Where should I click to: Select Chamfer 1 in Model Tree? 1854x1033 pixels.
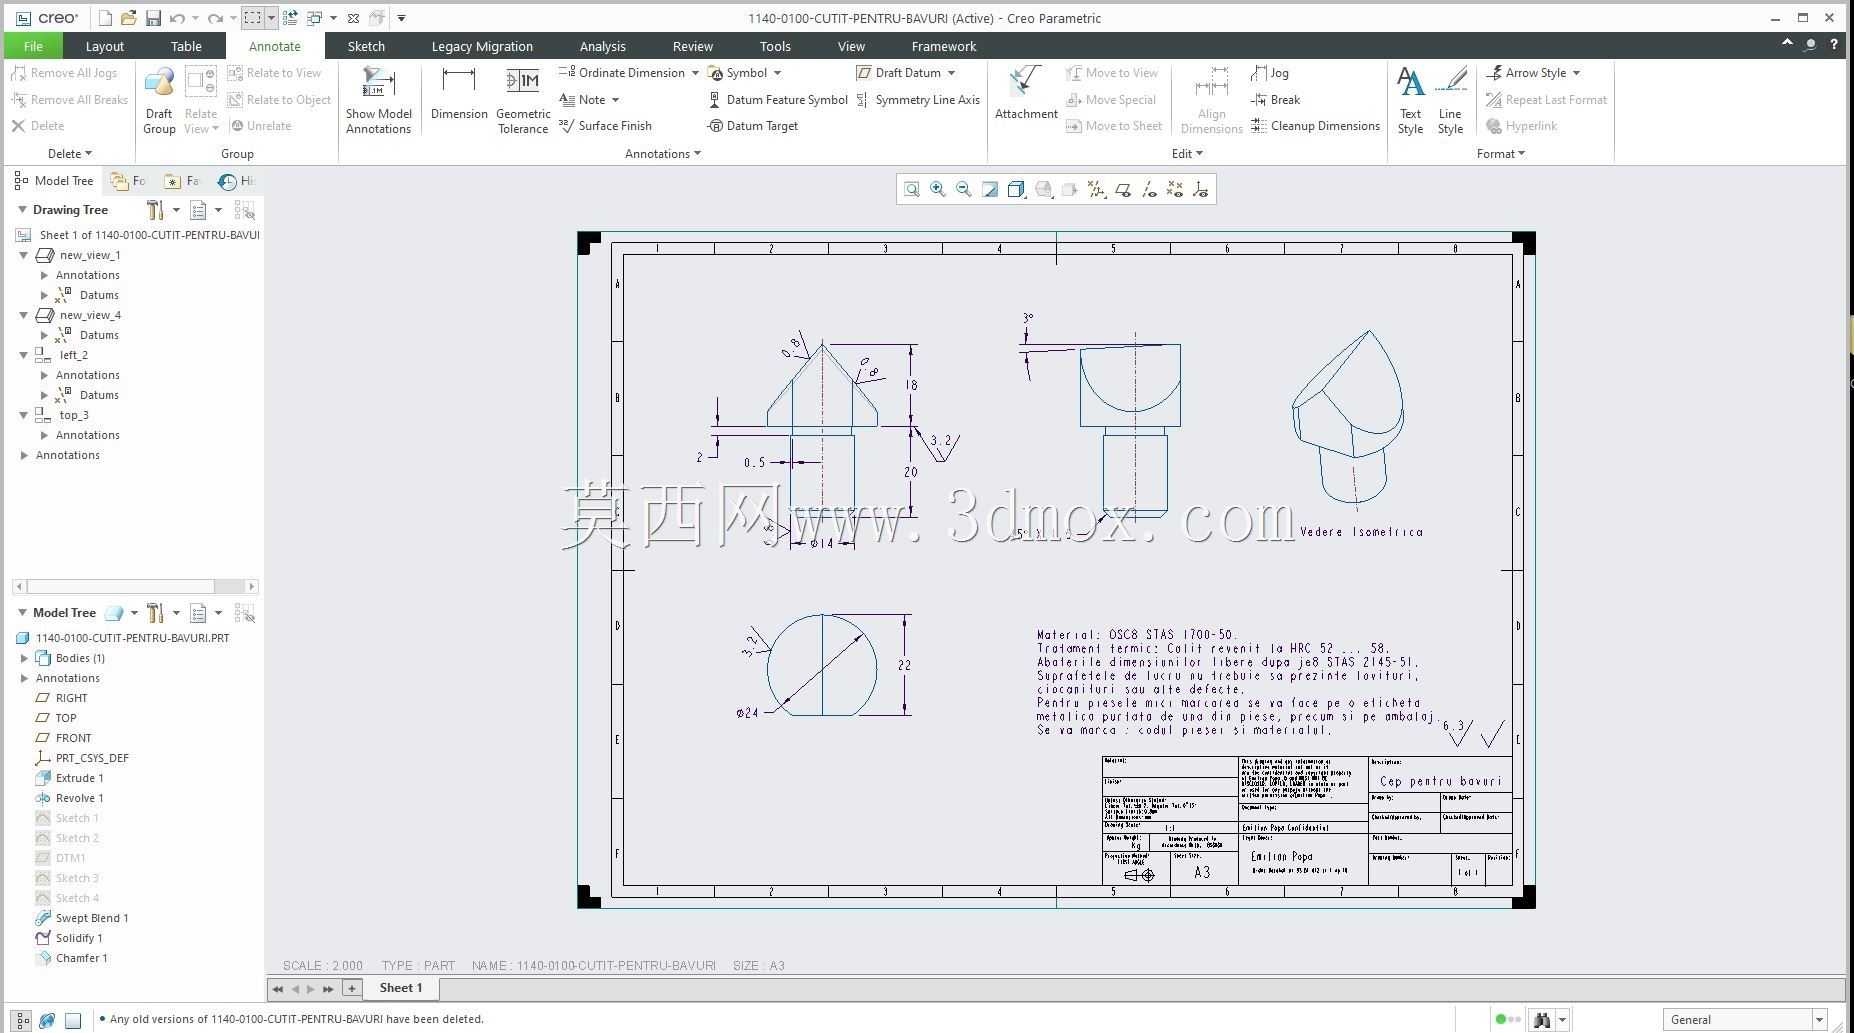72,958
